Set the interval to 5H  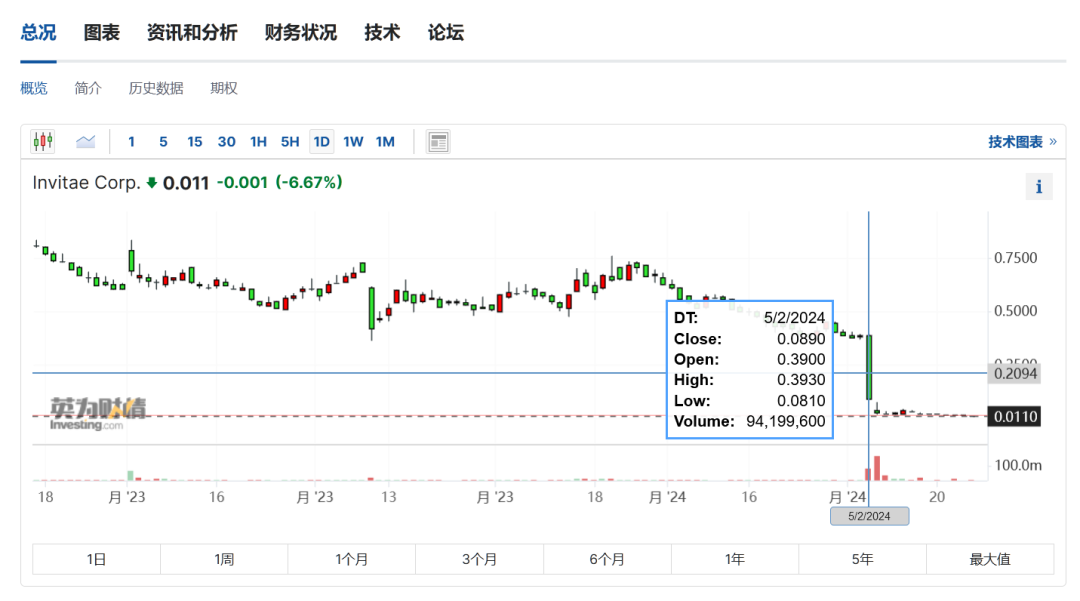click(290, 141)
